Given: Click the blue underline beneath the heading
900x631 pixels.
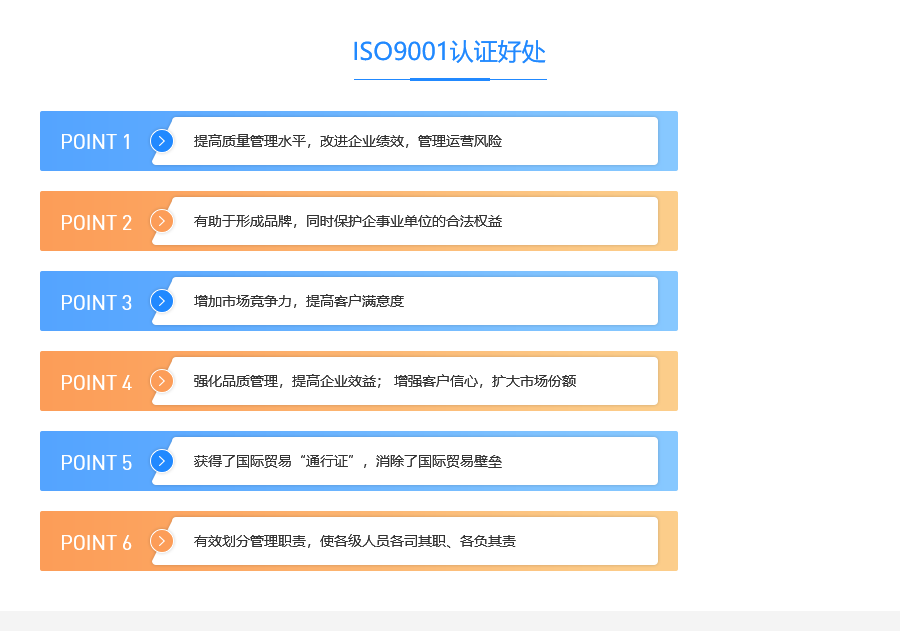Looking at the screenshot, I should pyautogui.click(x=449, y=79).
